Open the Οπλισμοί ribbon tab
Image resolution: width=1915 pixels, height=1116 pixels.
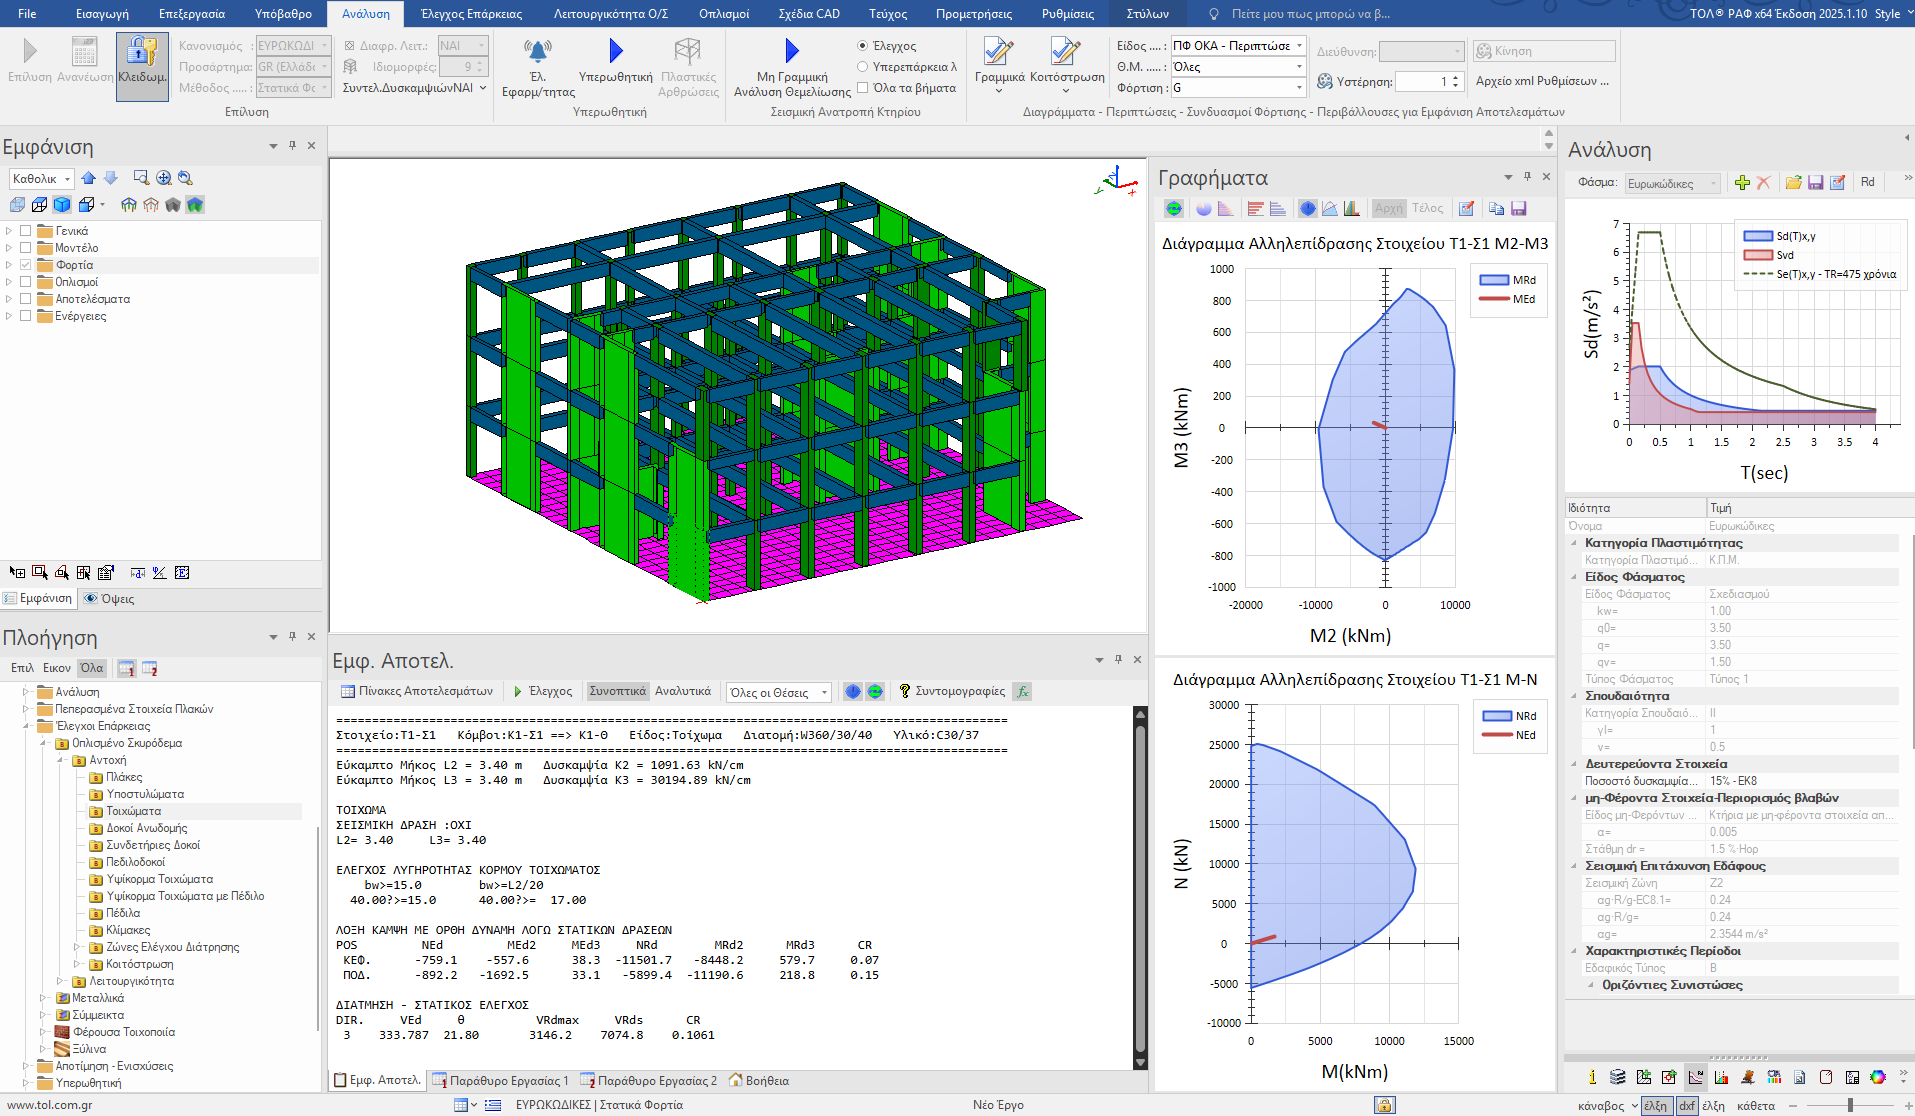click(723, 14)
